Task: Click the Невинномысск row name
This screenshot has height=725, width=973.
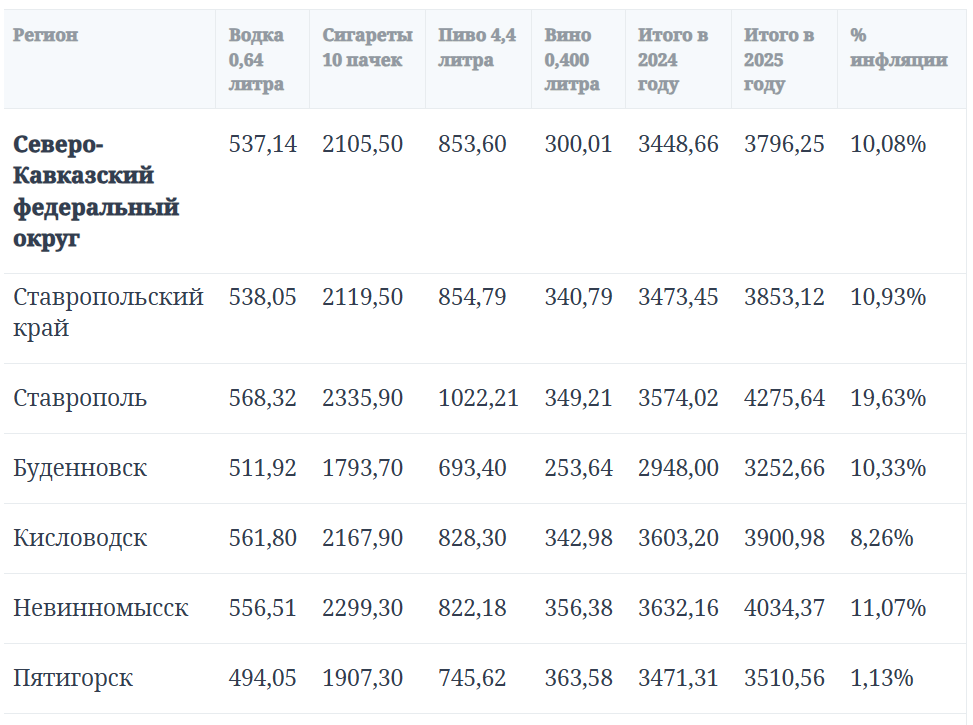Action: pyautogui.click(x=100, y=608)
